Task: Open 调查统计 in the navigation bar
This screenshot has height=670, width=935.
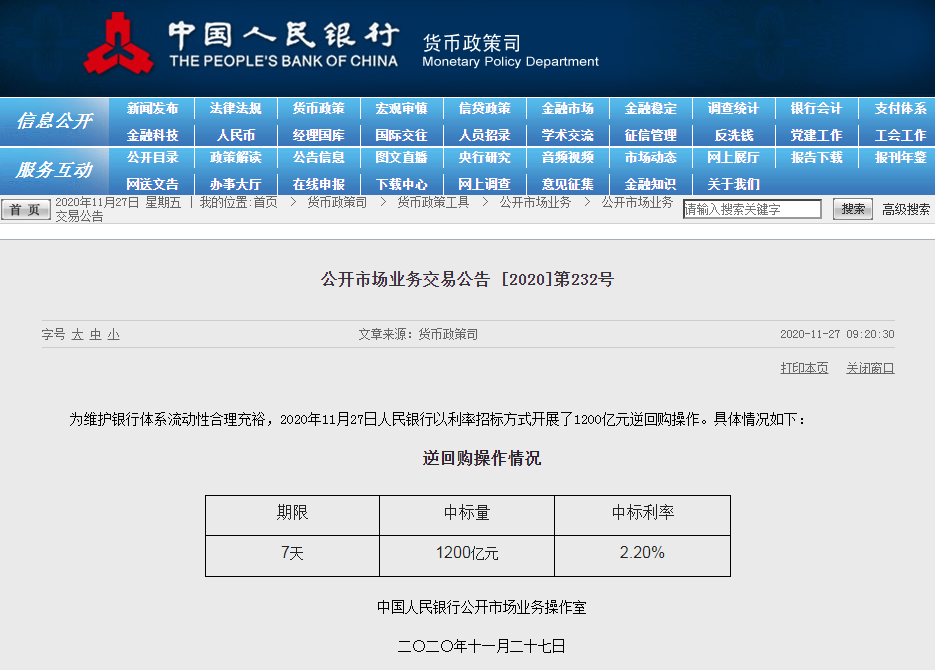Action: (x=733, y=109)
